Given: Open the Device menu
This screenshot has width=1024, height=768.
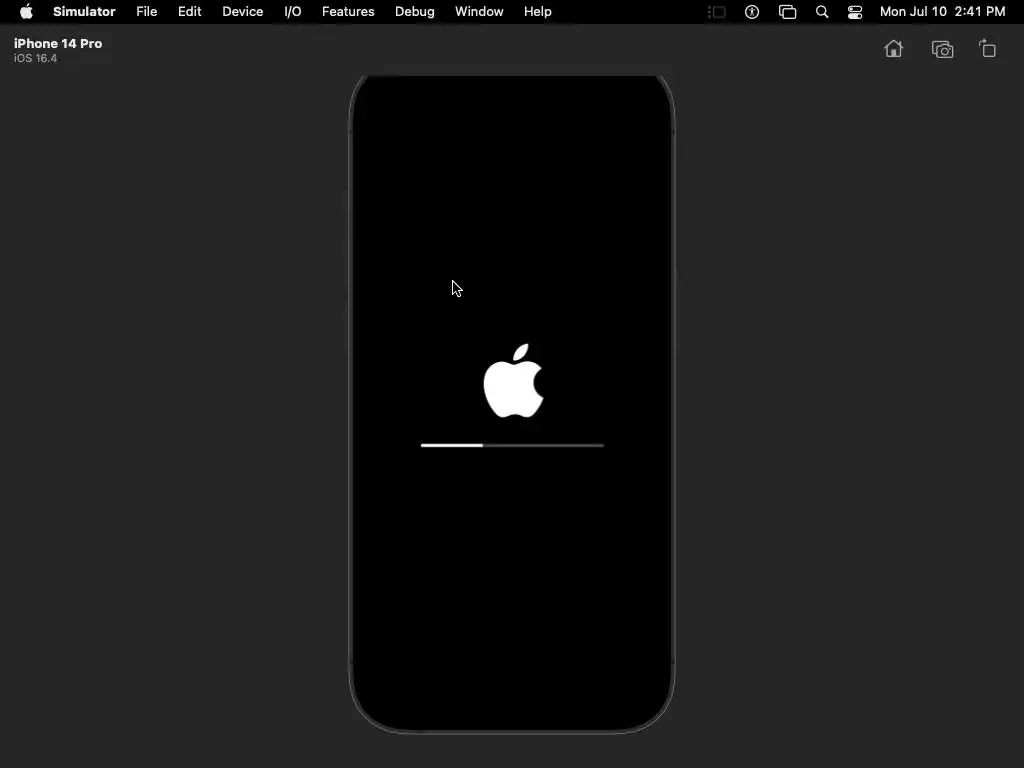Looking at the screenshot, I should pyautogui.click(x=242, y=12).
